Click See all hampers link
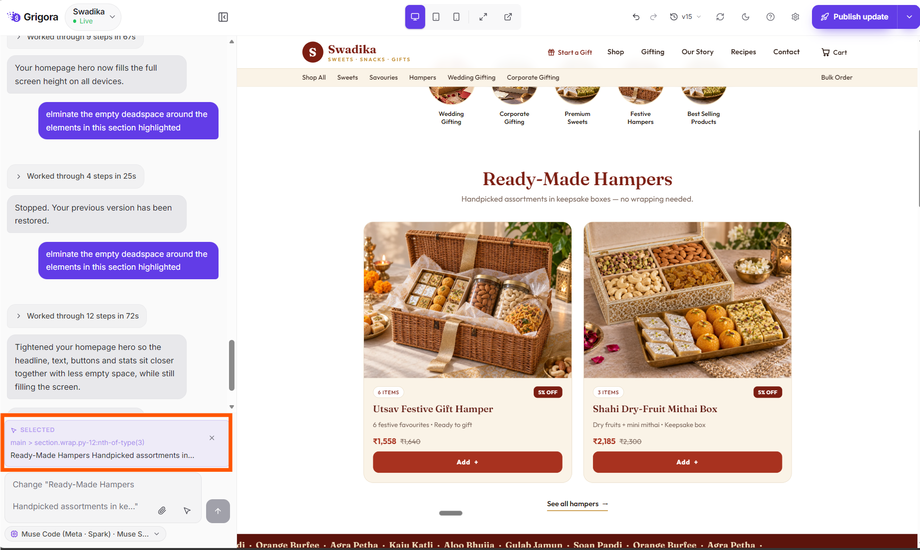 click(577, 504)
